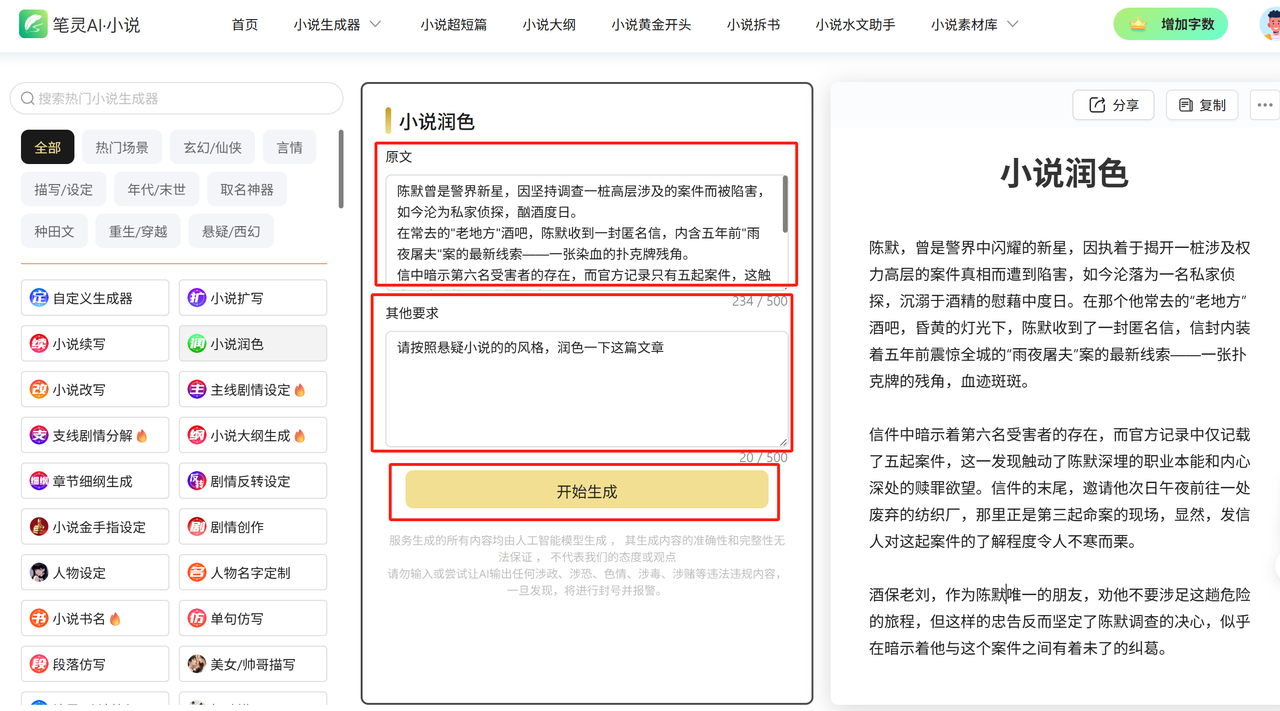Click the 单句仿写 icon
1280x711 pixels.
(x=197, y=619)
